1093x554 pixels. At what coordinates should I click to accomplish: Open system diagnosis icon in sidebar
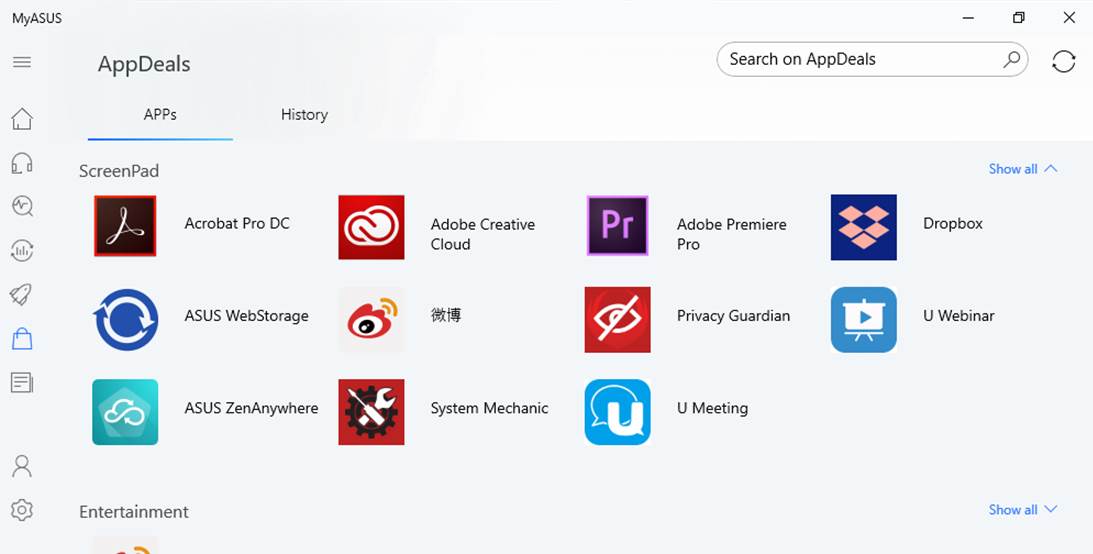pyautogui.click(x=22, y=206)
